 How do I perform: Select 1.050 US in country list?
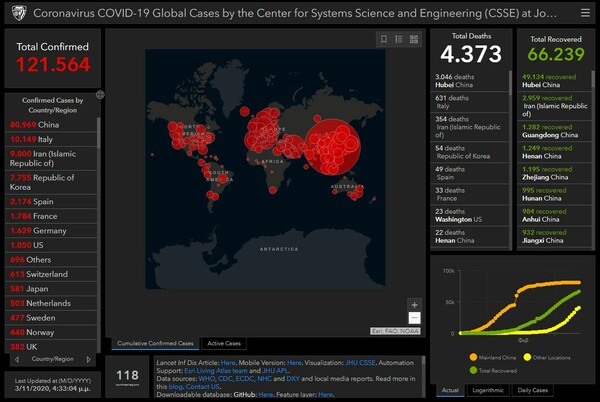pos(51,245)
